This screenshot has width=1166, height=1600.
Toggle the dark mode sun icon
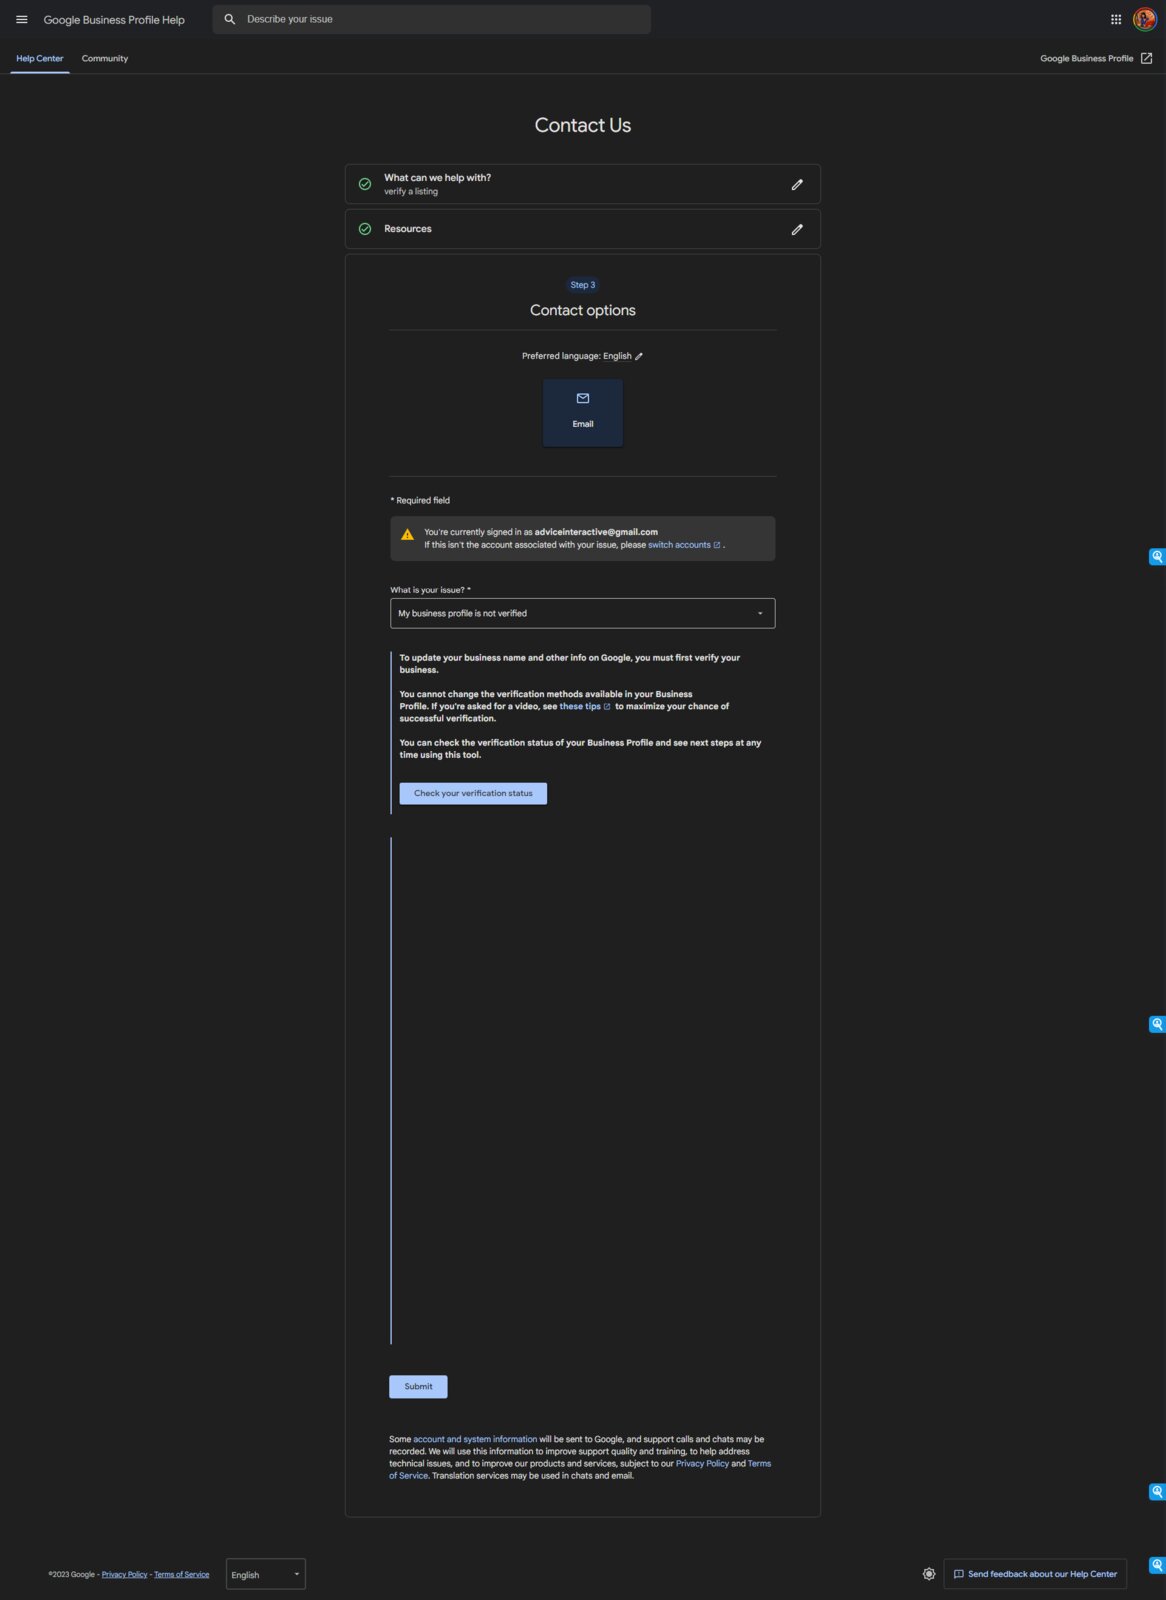pyautogui.click(x=929, y=1574)
